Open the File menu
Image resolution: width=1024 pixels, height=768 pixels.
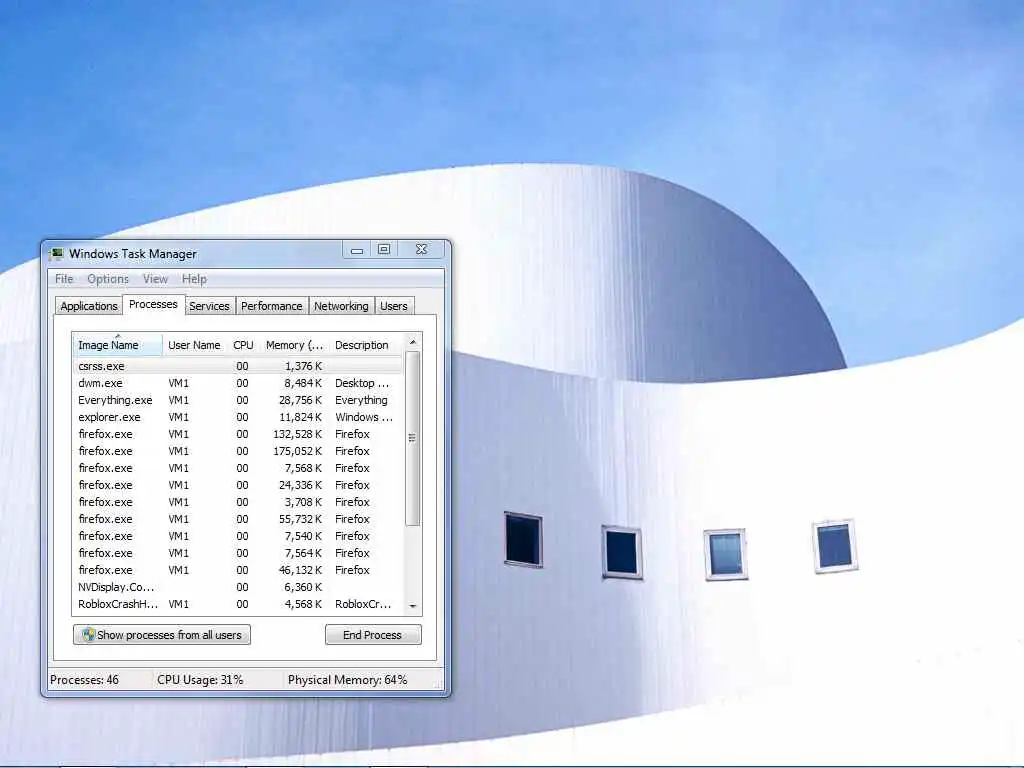point(64,279)
